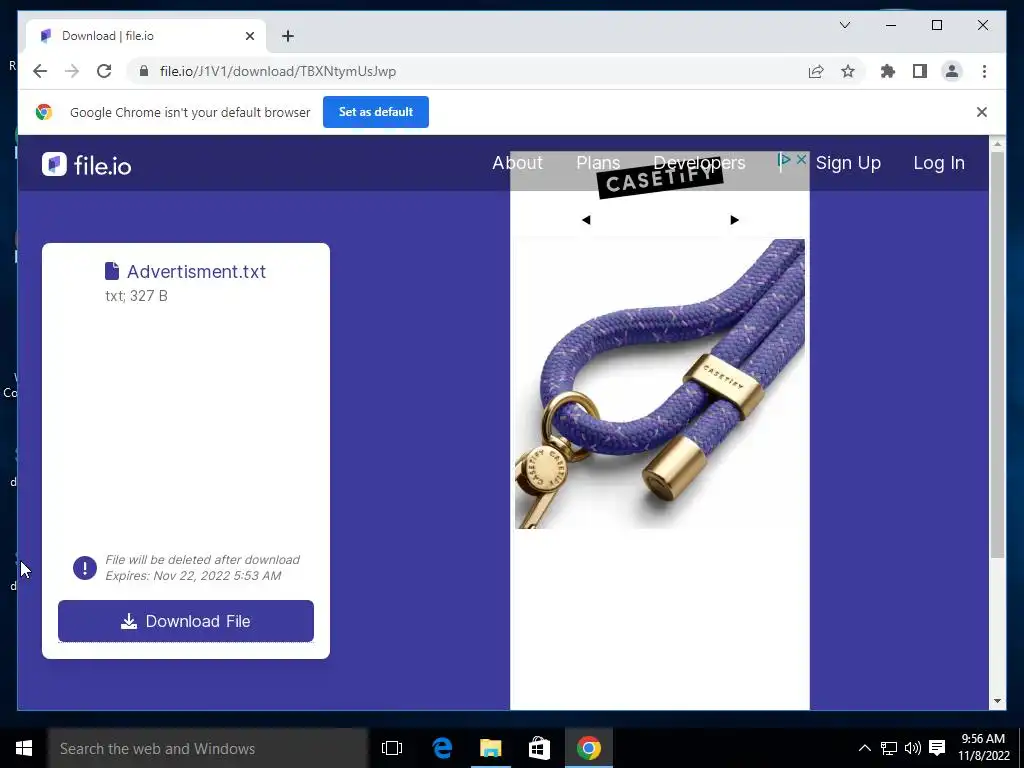Click the purple rope strap ad image
Image resolution: width=1024 pixels, height=768 pixels.
pos(660,384)
